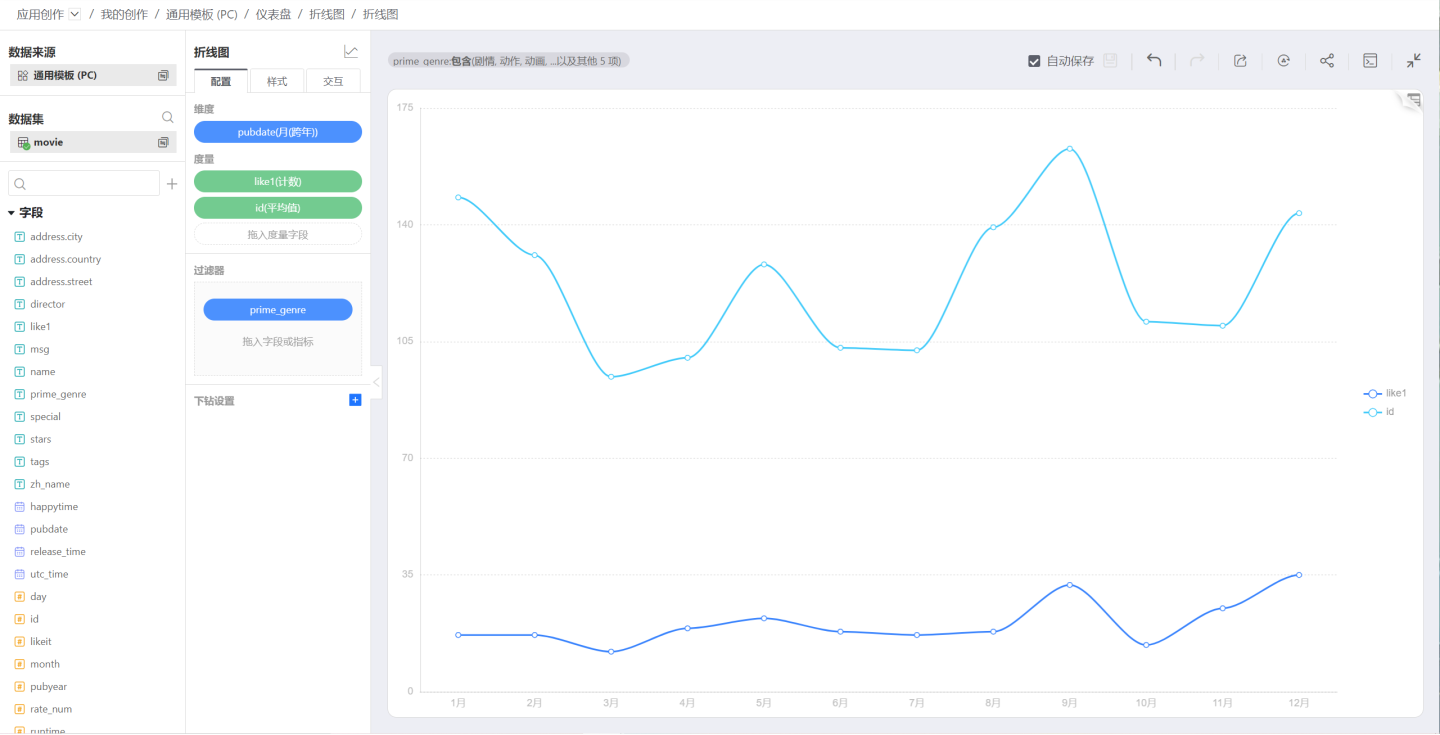Click the undo arrow in the toolbar

(x=1154, y=61)
